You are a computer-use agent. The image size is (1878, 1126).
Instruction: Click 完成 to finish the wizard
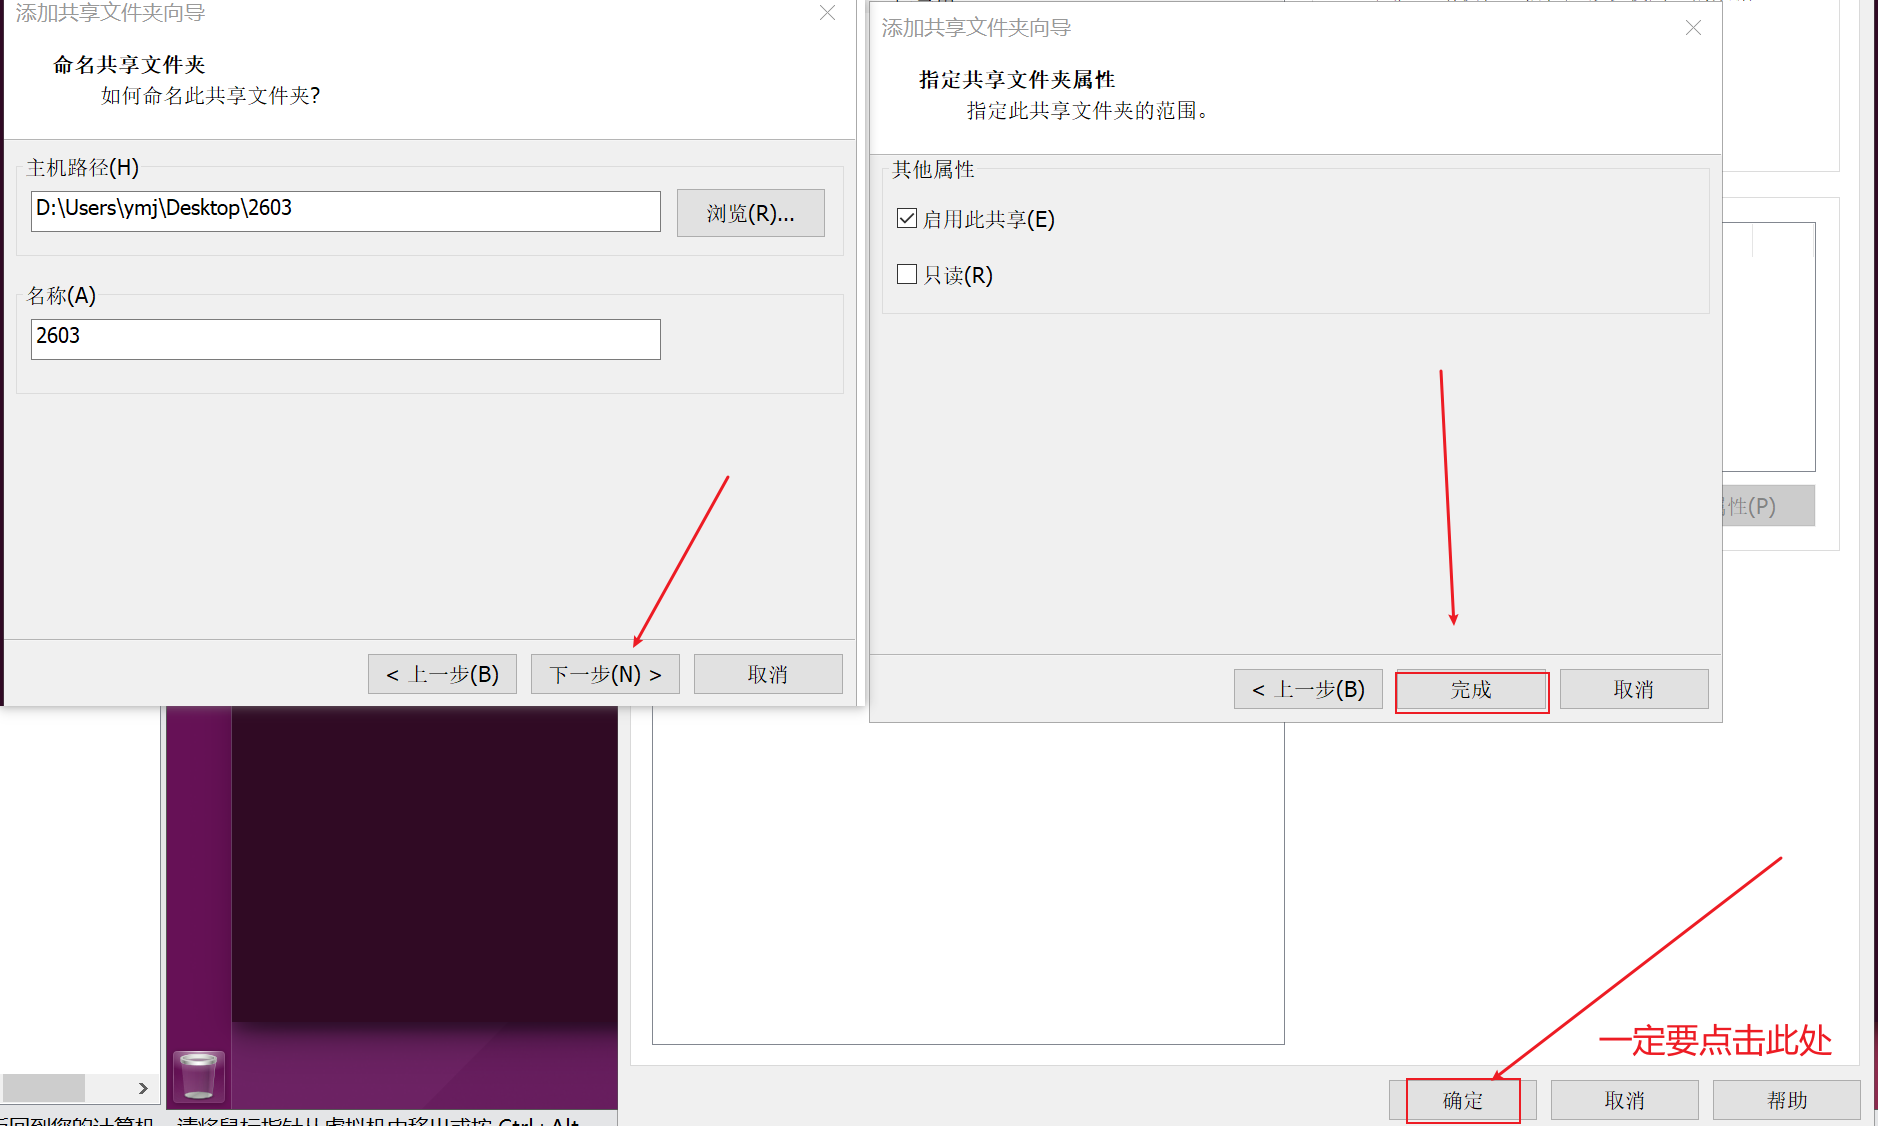(x=1471, y=690)
